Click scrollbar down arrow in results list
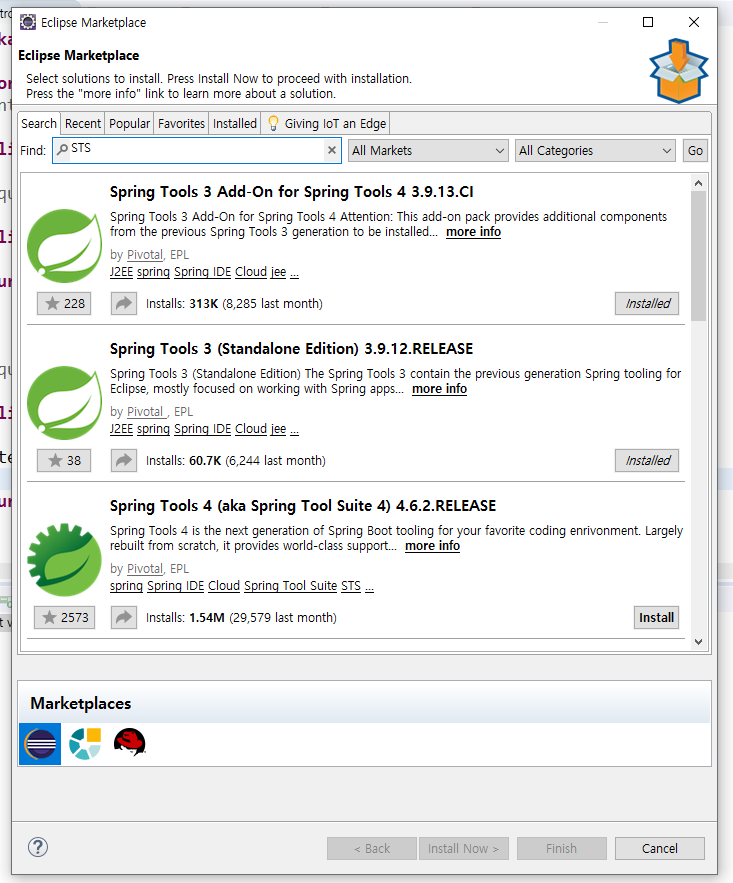Image resolution: width=733 pixels, height=883 pixels. coord(699,642)
